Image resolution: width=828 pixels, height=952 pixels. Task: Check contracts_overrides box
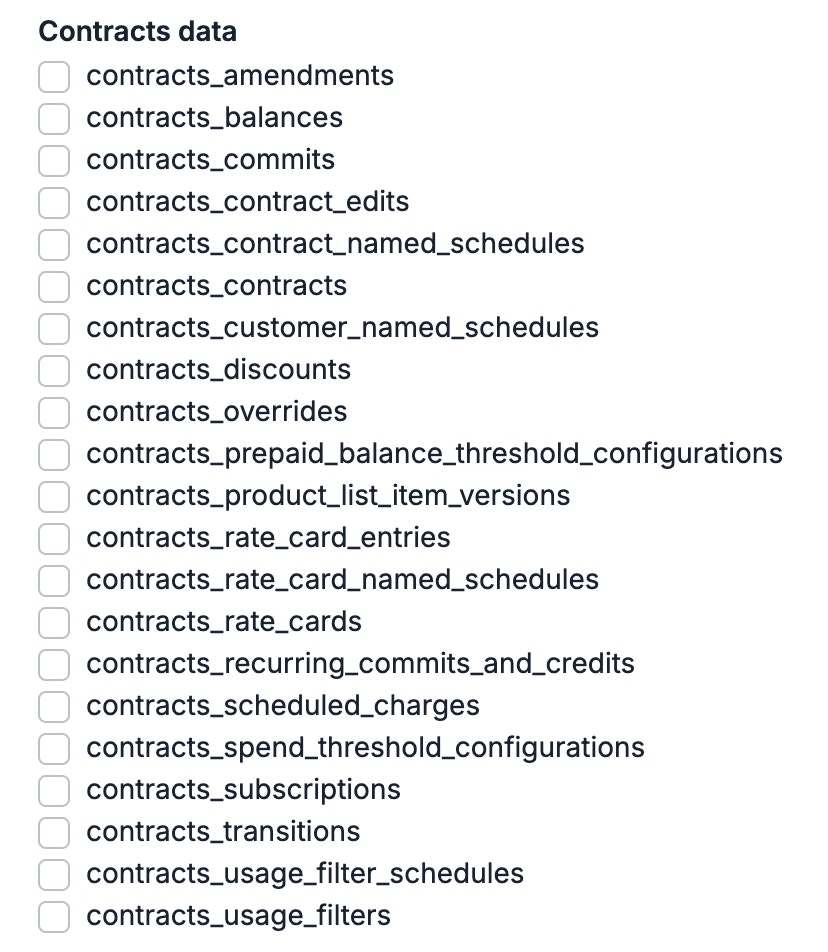point(54,412)
